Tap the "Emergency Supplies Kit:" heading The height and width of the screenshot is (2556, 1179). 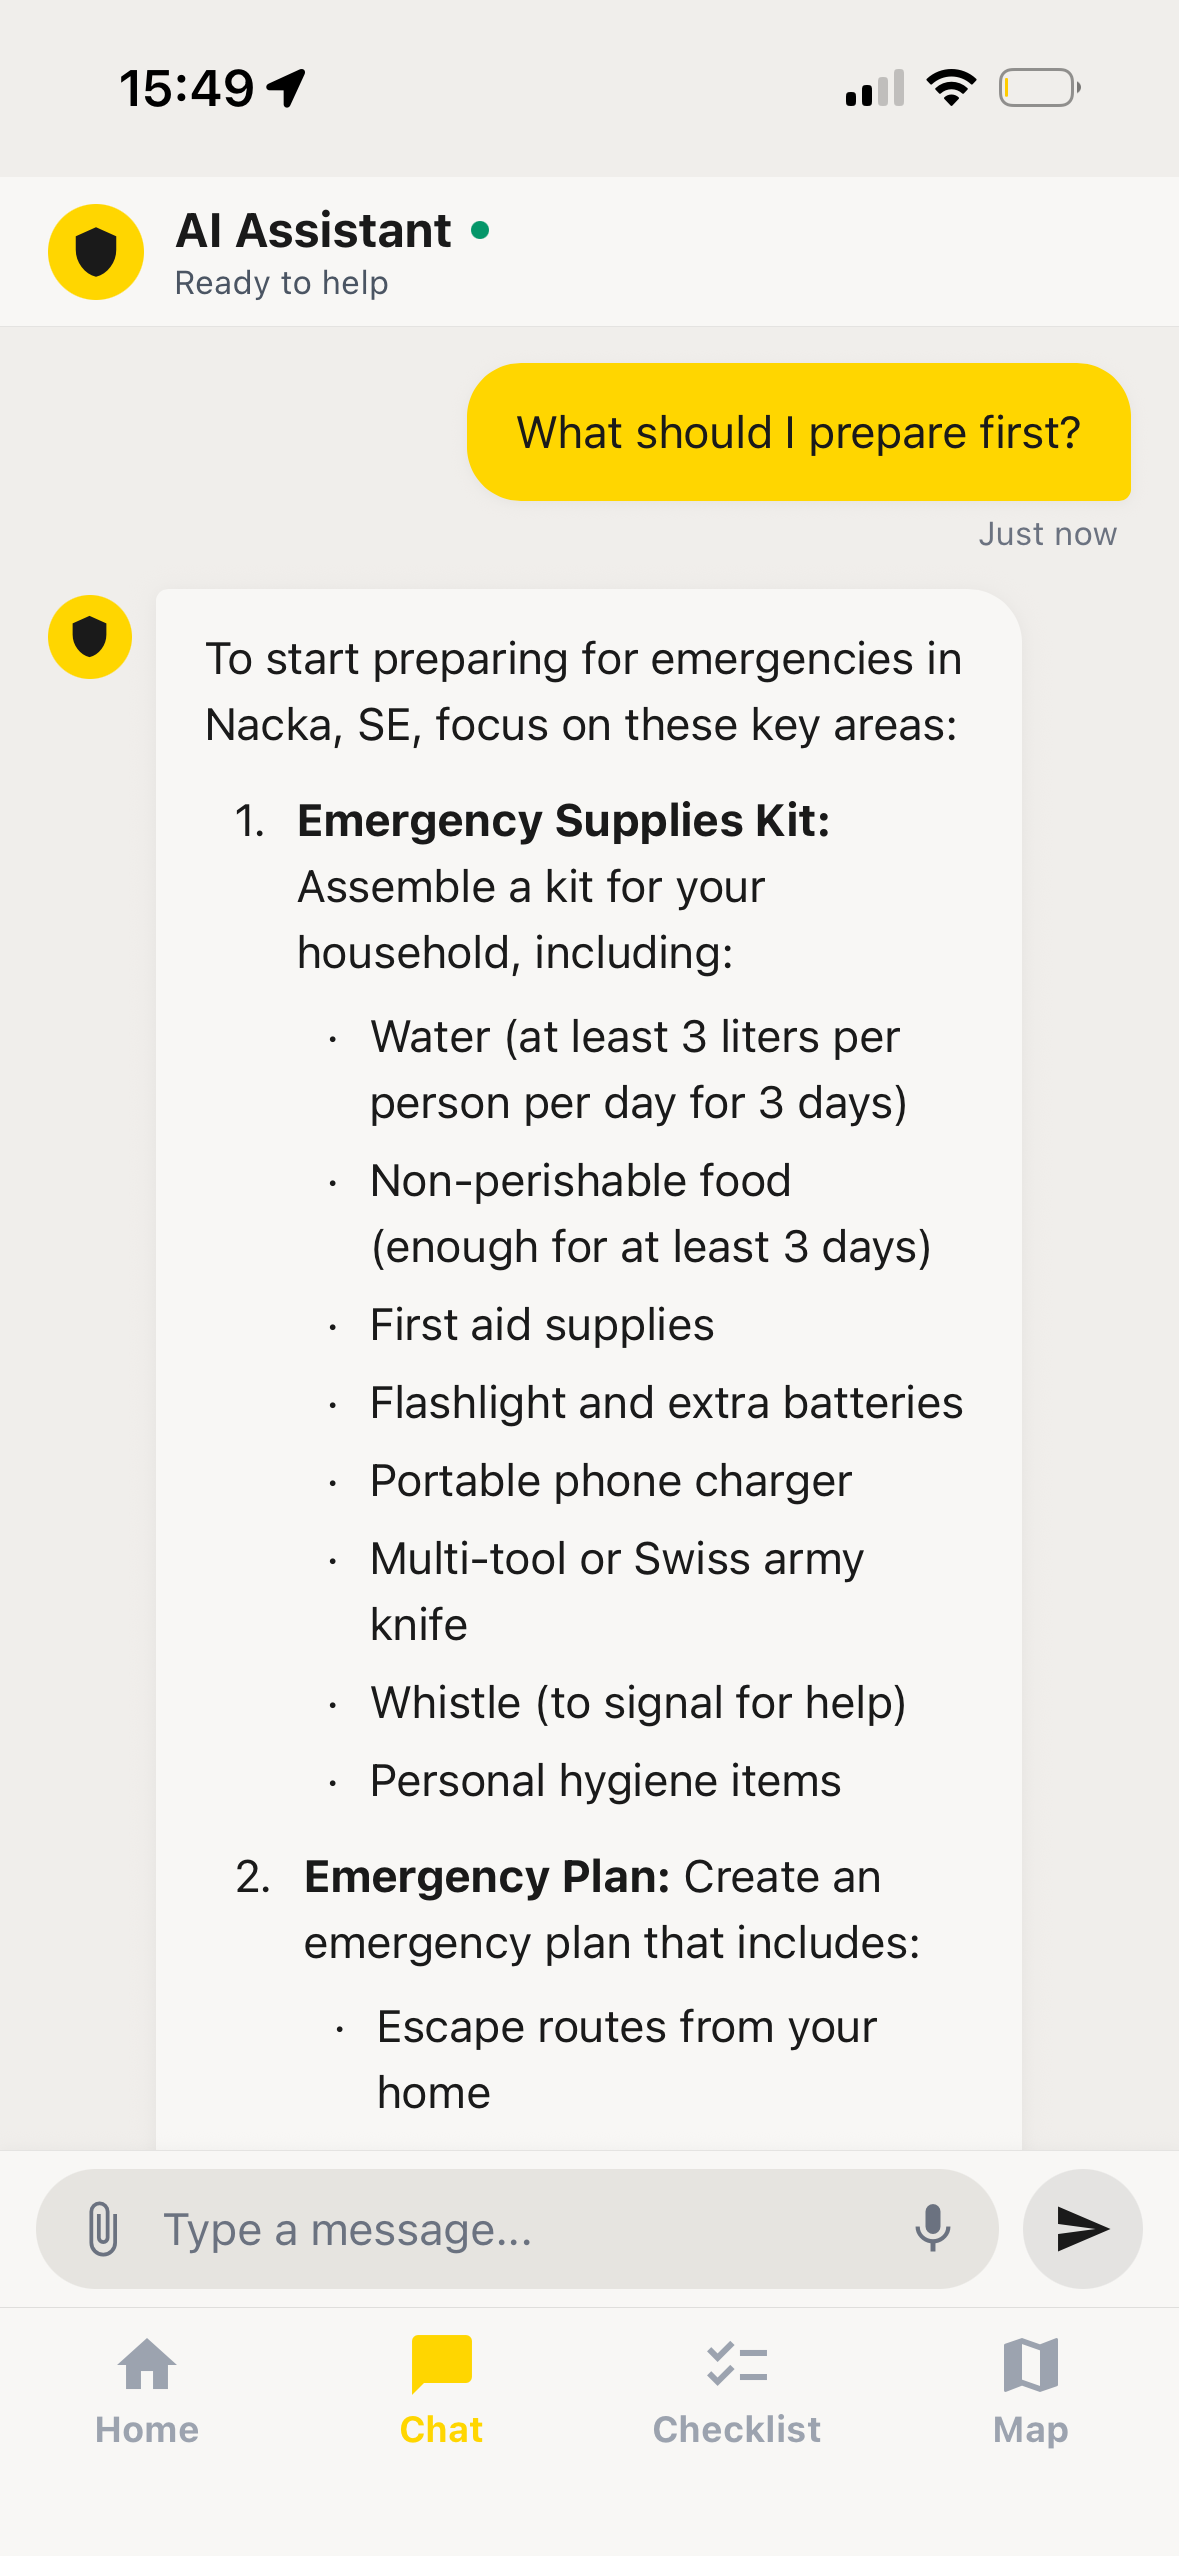(563, 821)
